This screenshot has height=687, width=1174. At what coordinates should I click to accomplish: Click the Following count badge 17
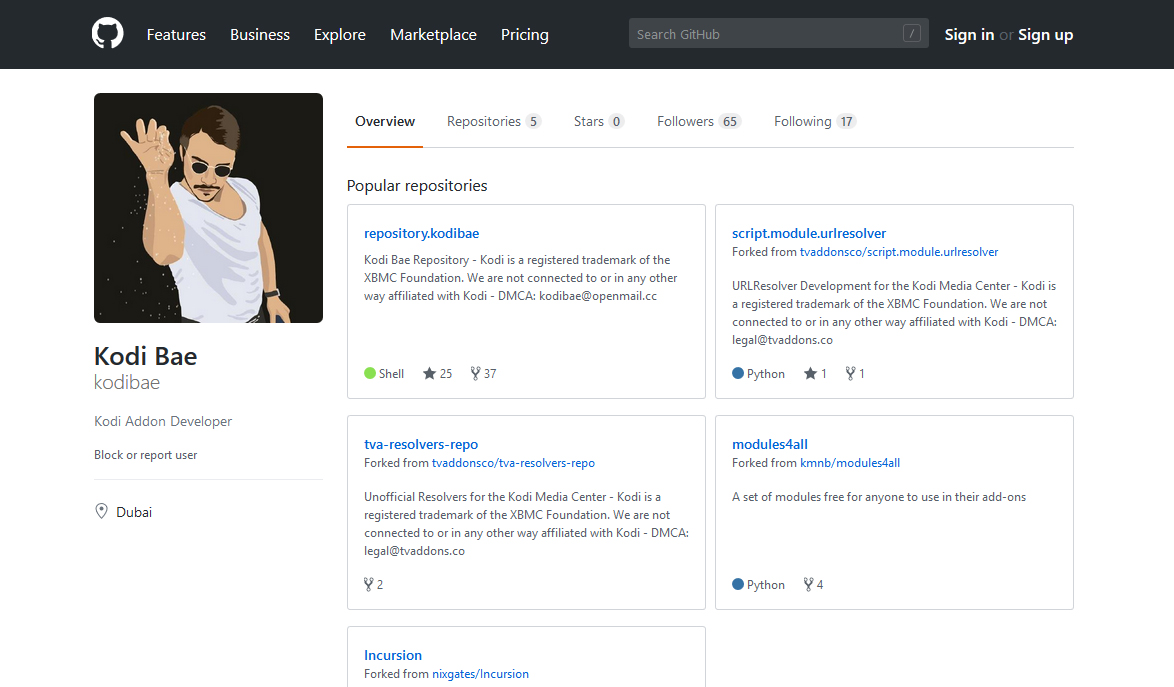pyautogui.click(x=846, y=121)
